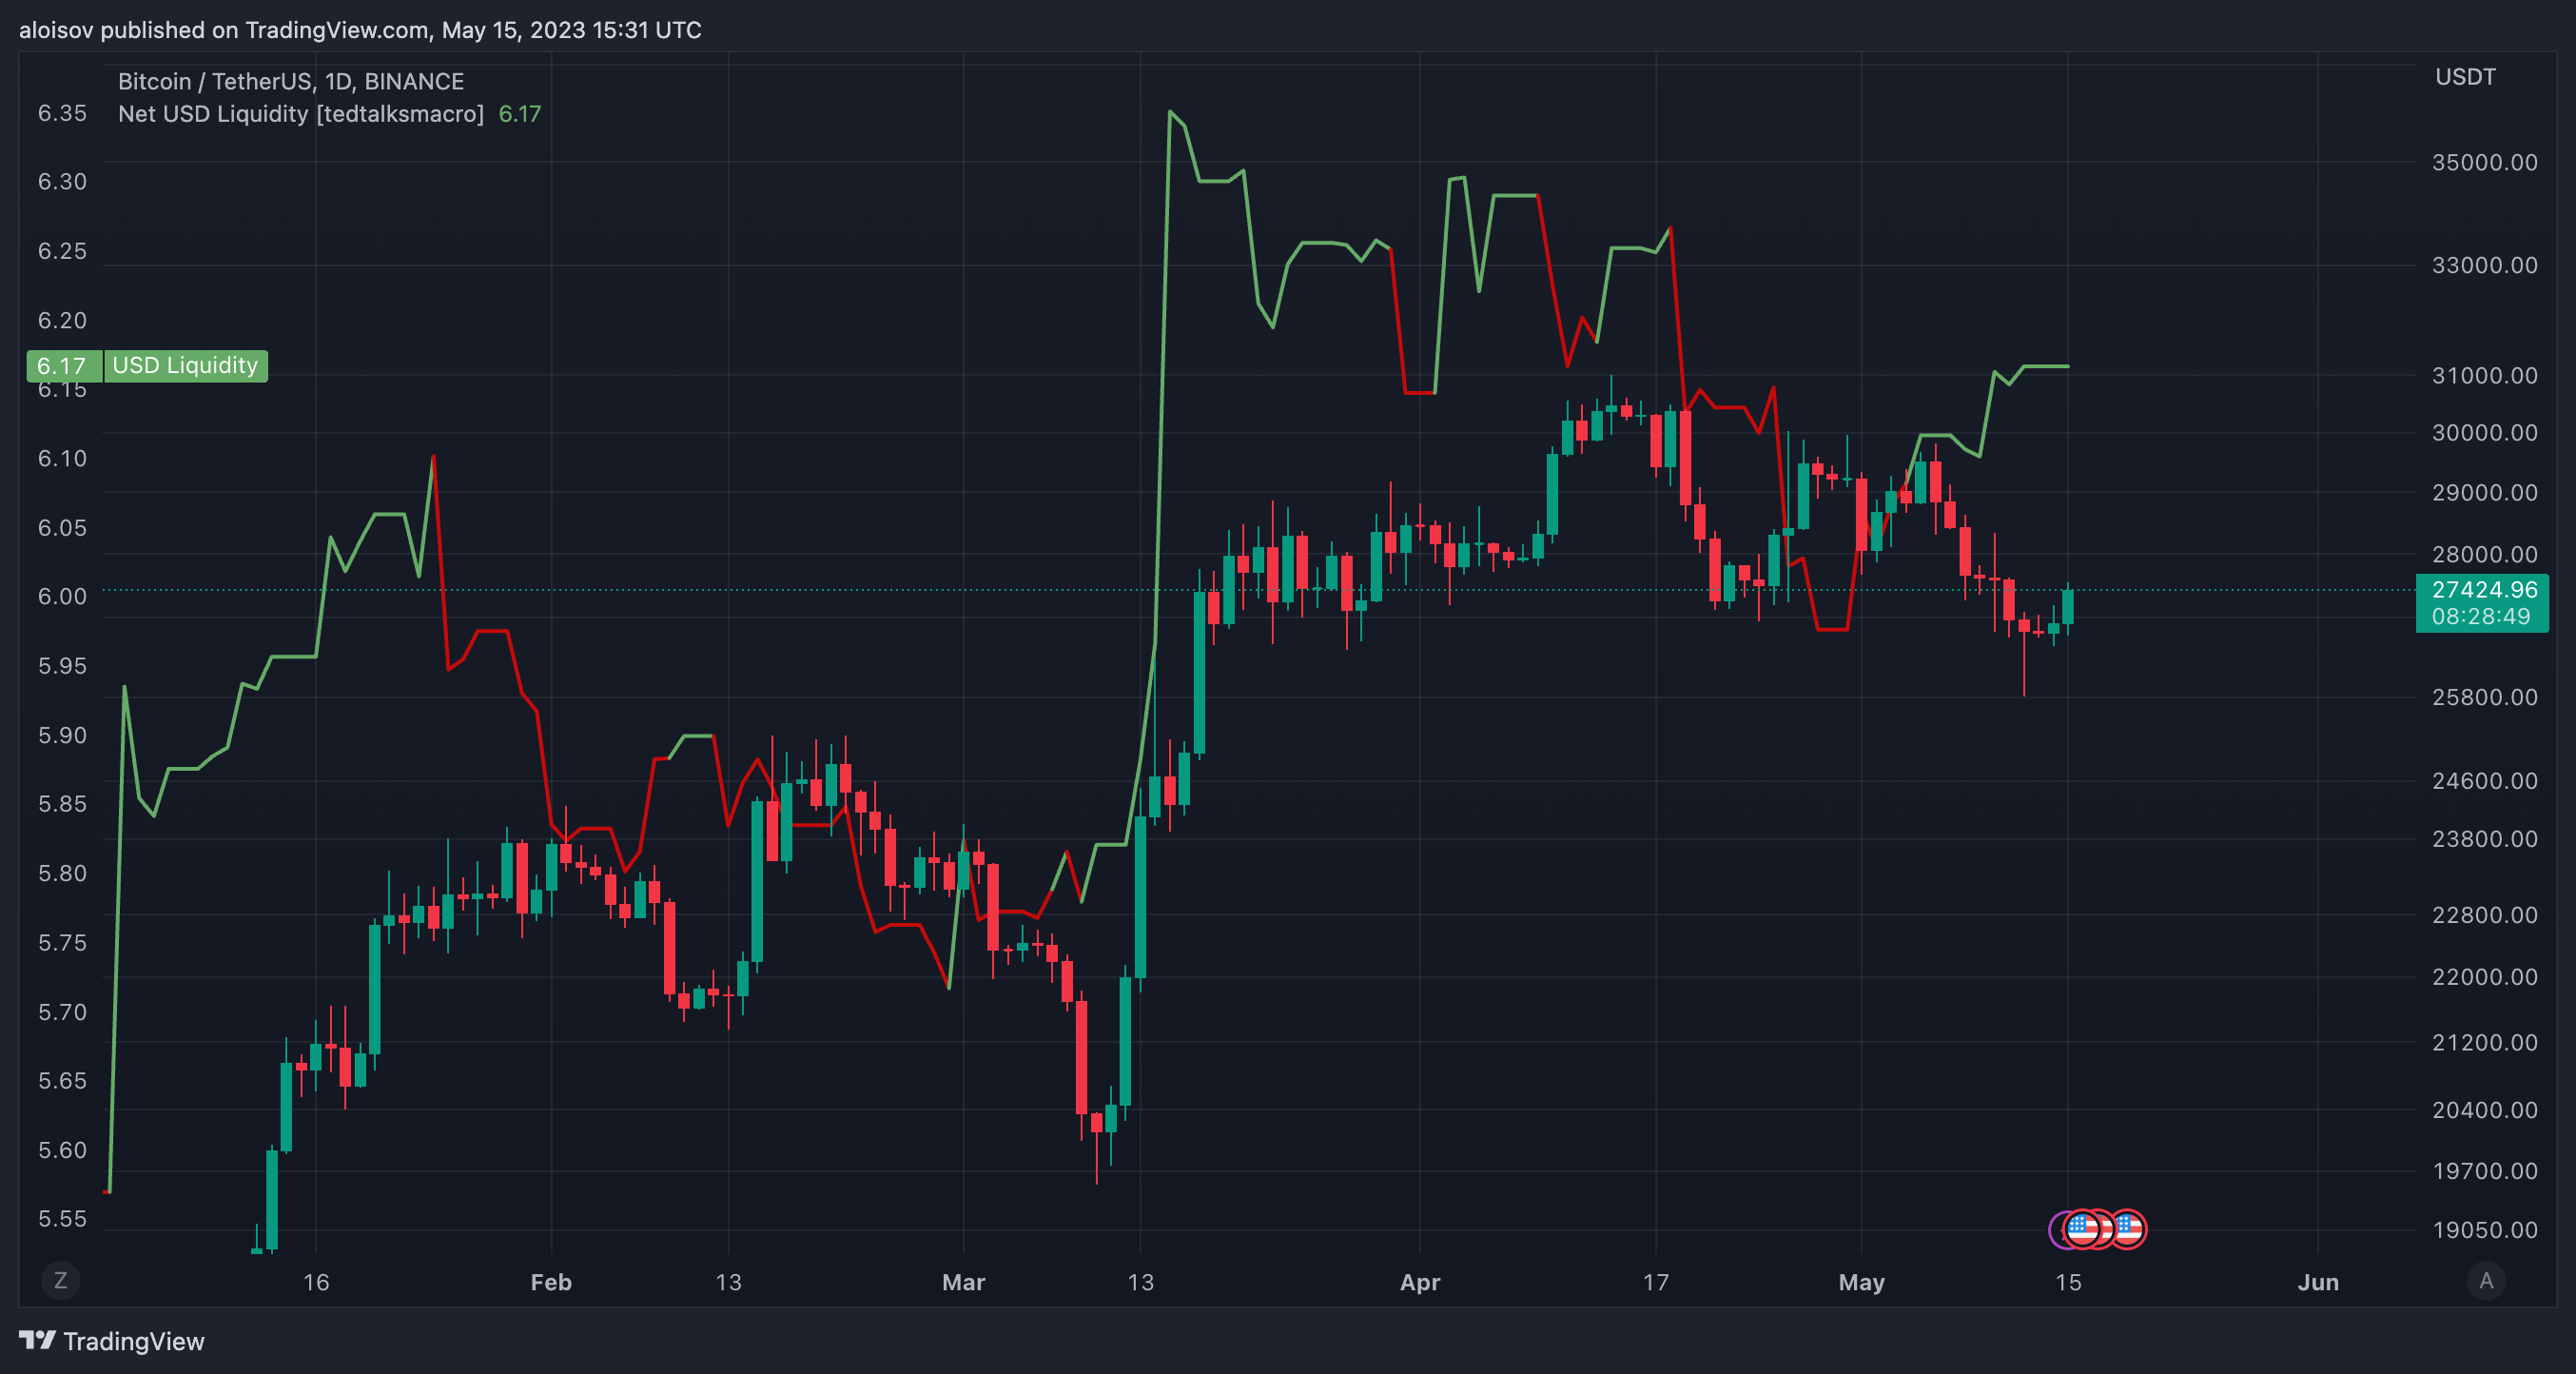Viewport: 2576px width, 1374px height.
Task: Click 31000.00 on the price scale
Action: click(x=2484, y=375)
